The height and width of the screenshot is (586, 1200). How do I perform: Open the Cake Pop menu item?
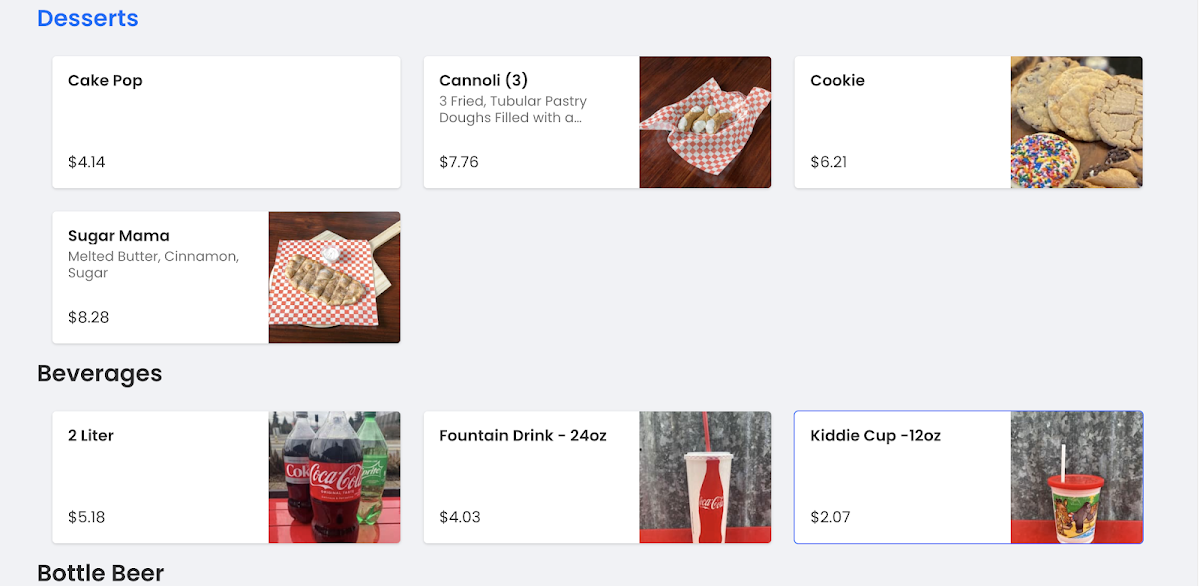click(226, 121)
